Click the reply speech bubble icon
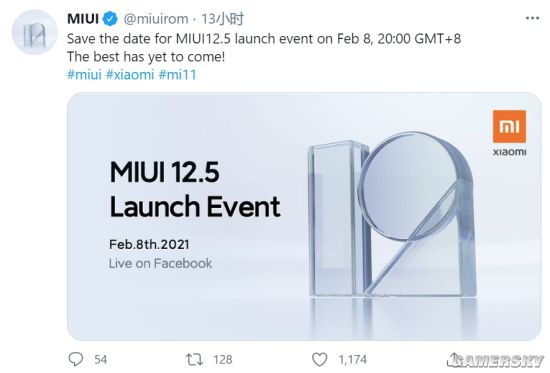Screen dimensions: 550x373 (75, 359)
